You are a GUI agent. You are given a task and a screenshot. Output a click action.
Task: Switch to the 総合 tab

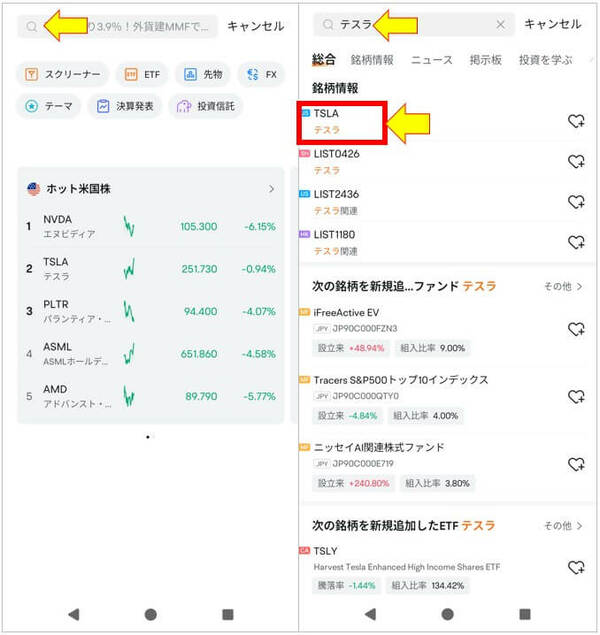323,60
